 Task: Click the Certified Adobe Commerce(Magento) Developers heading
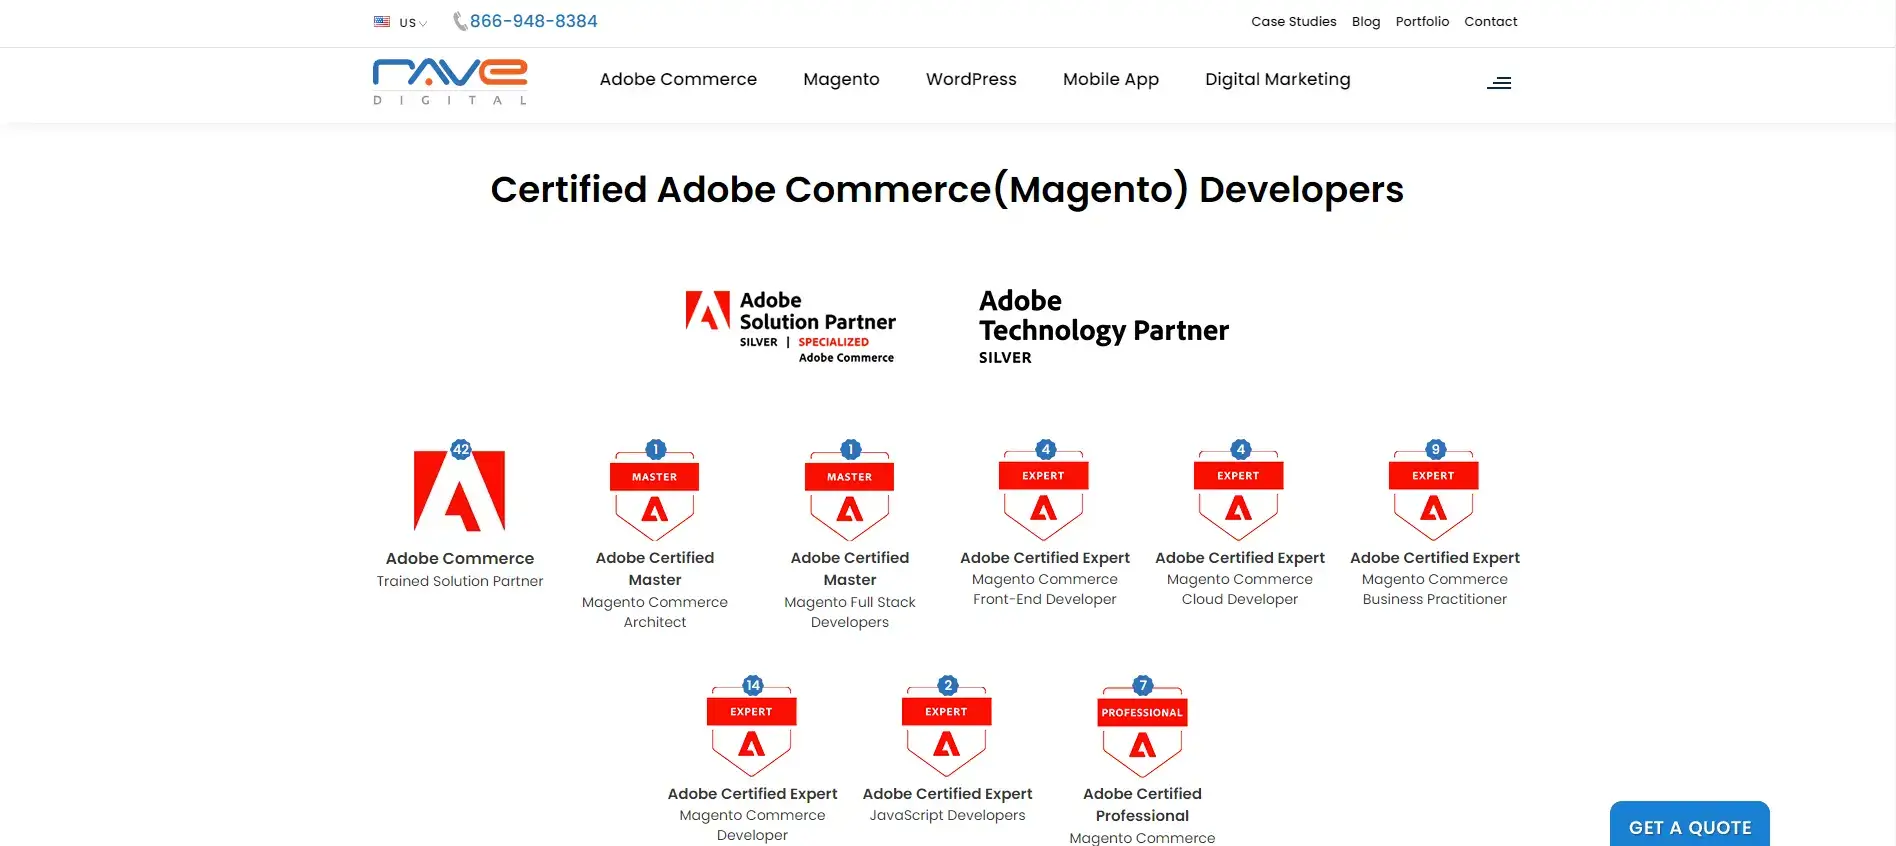pyautogui.click(x=947, y=189)
